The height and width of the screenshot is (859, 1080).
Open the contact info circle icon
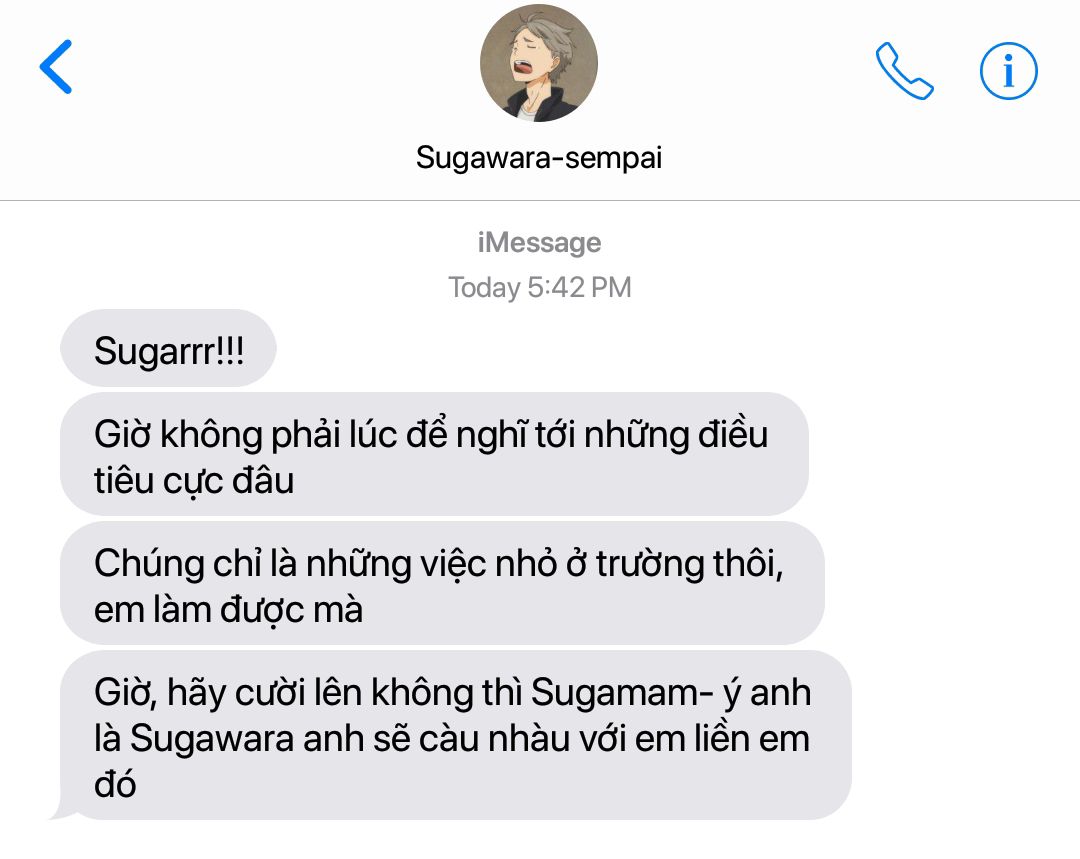1008,71
